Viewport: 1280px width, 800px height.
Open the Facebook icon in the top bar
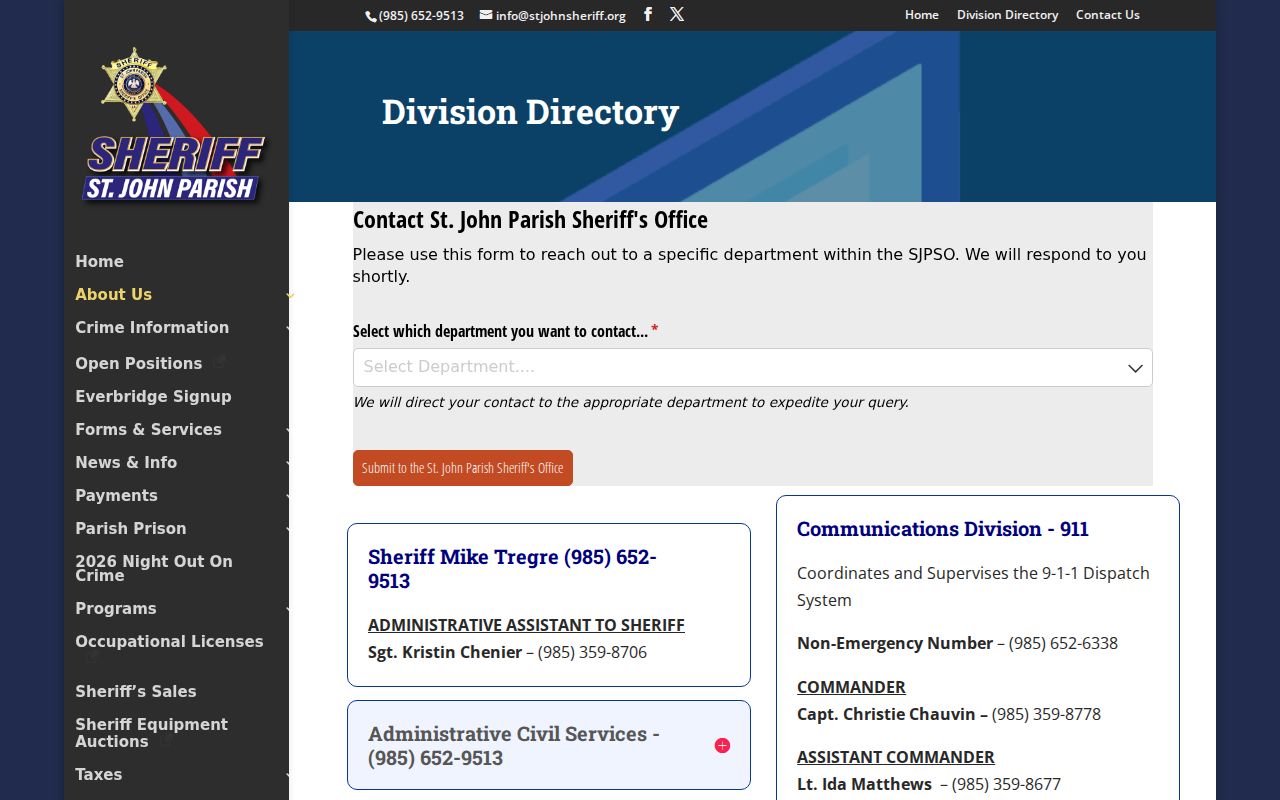click(x=648, y=14)
